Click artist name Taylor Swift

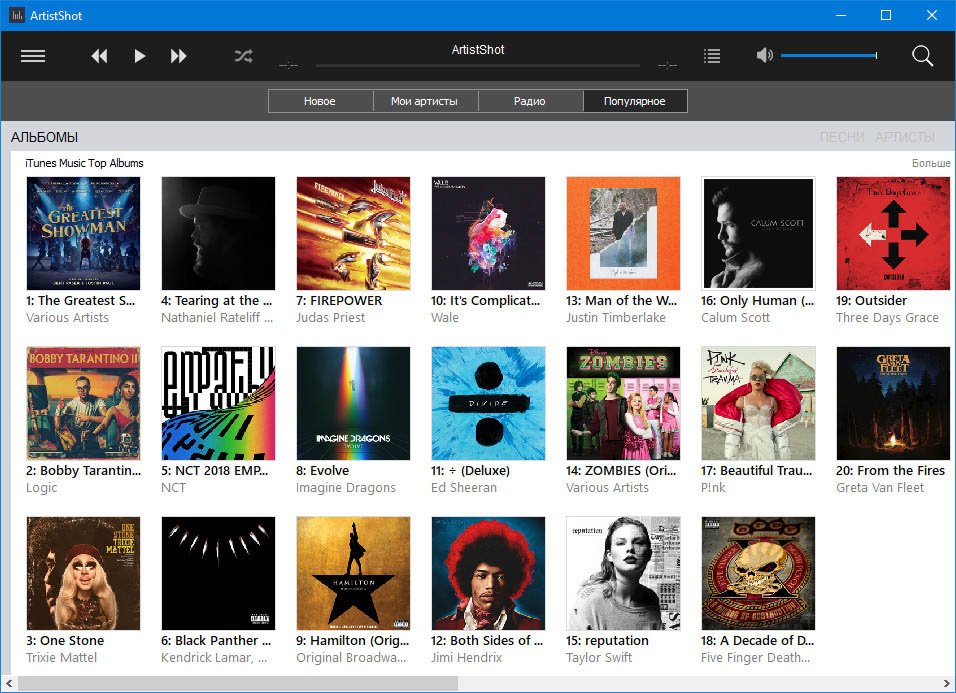pyautogui.click(x=599, y=658)
